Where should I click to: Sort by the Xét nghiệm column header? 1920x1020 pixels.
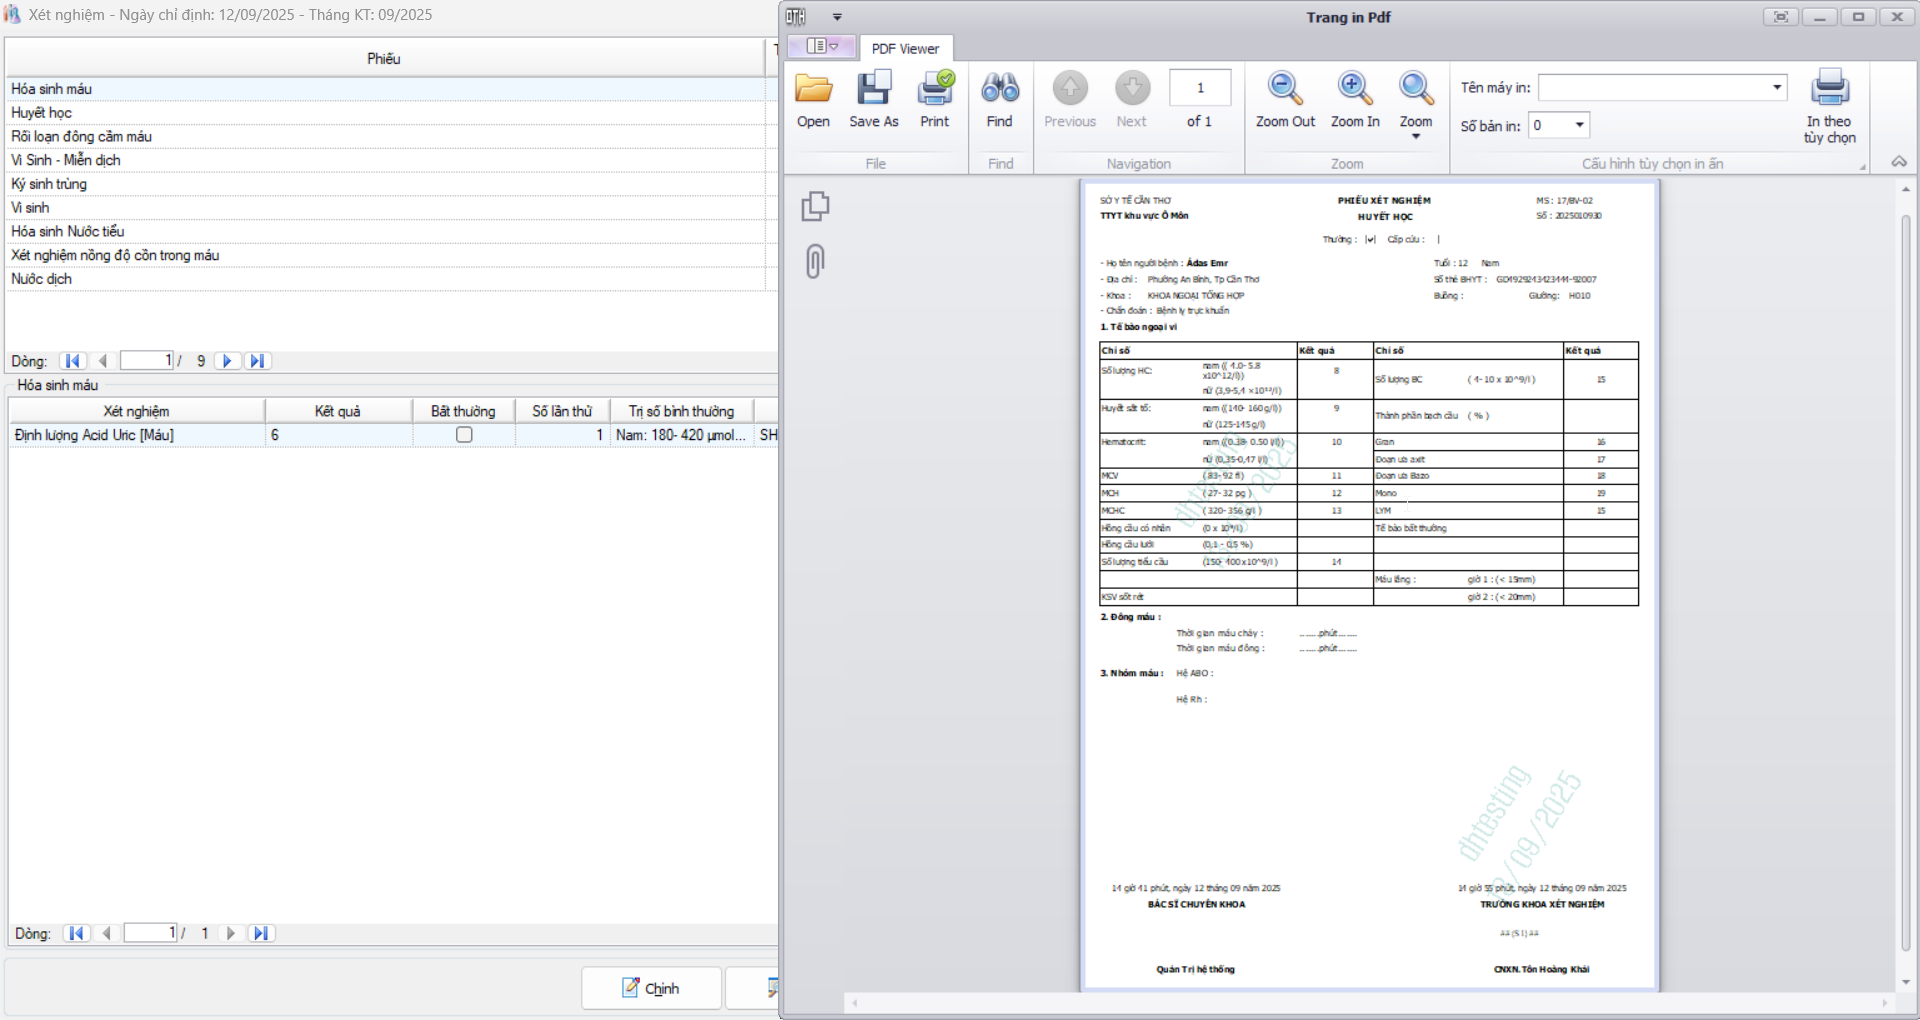[x=137, y=411]
